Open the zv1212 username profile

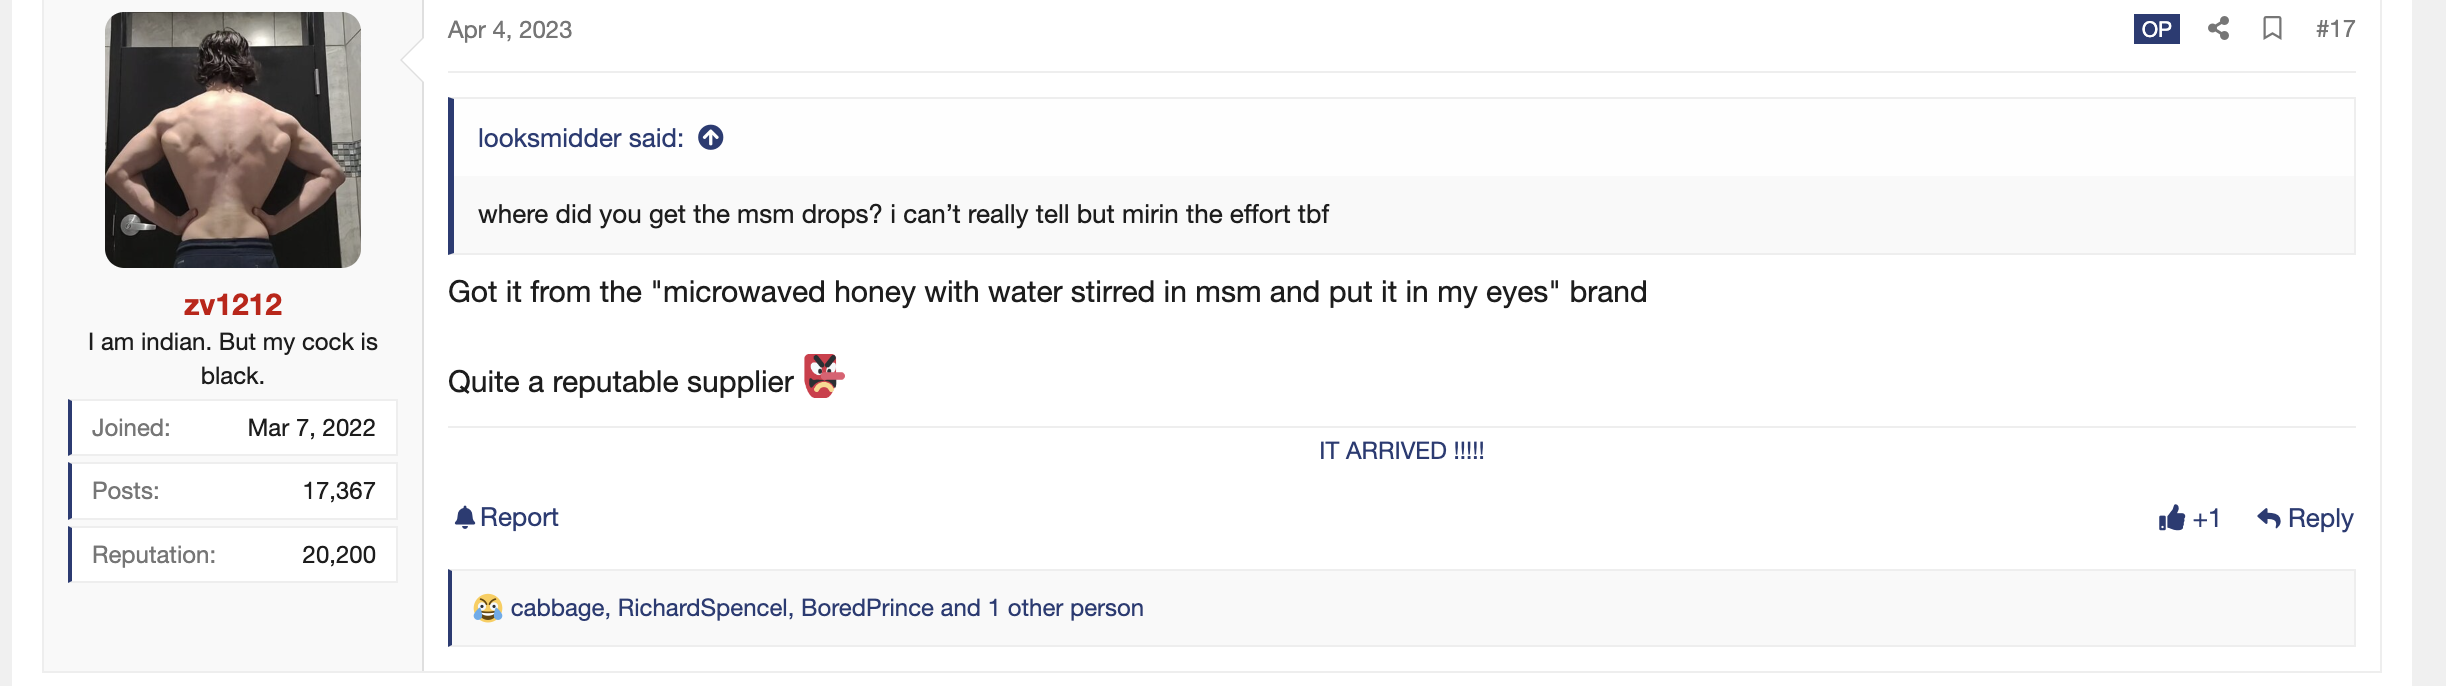click(x=233, y=304)
